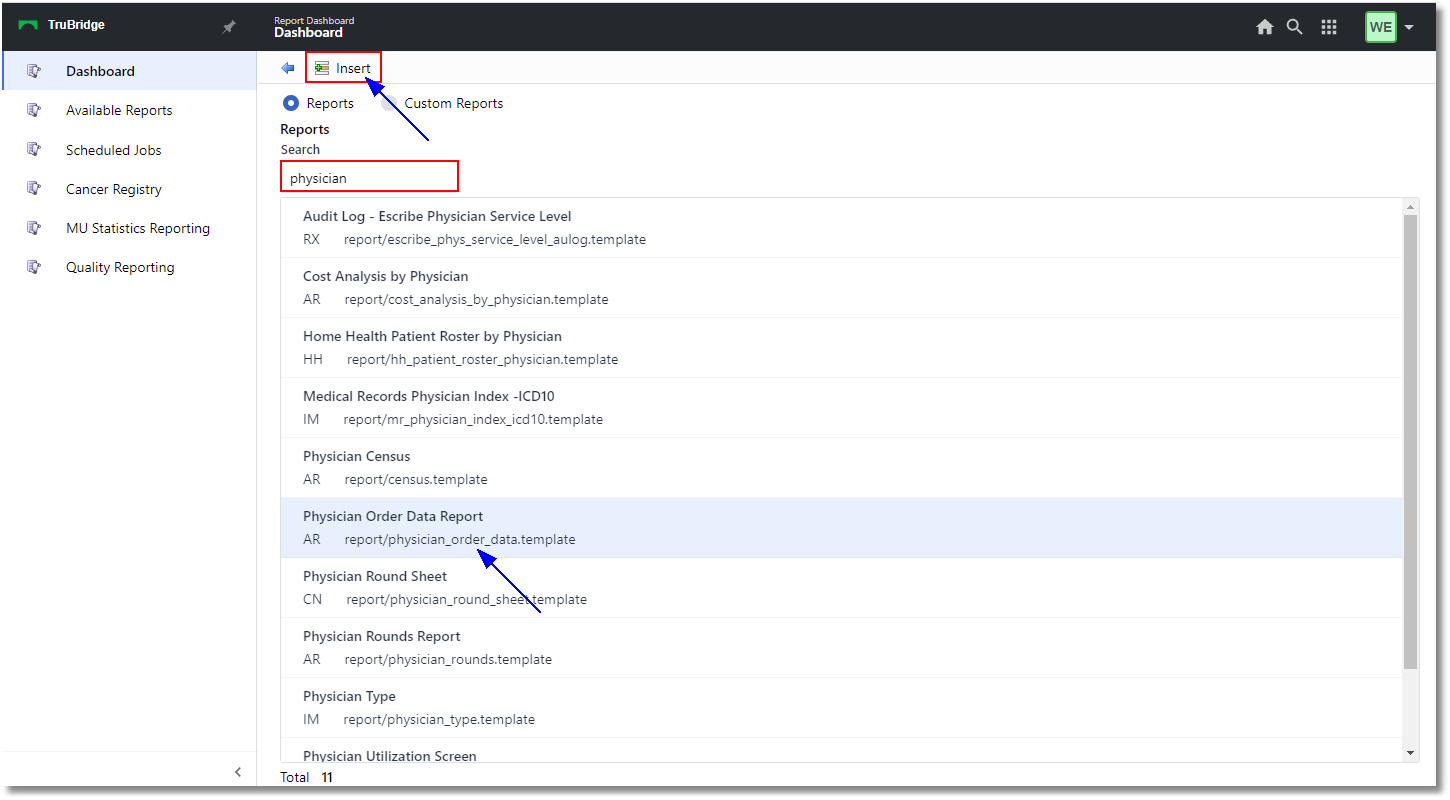Image resolution: width=1450 pixels, height=800 pixels.
Task: Click the Available Reports sidebar icon
Action: 34,110
